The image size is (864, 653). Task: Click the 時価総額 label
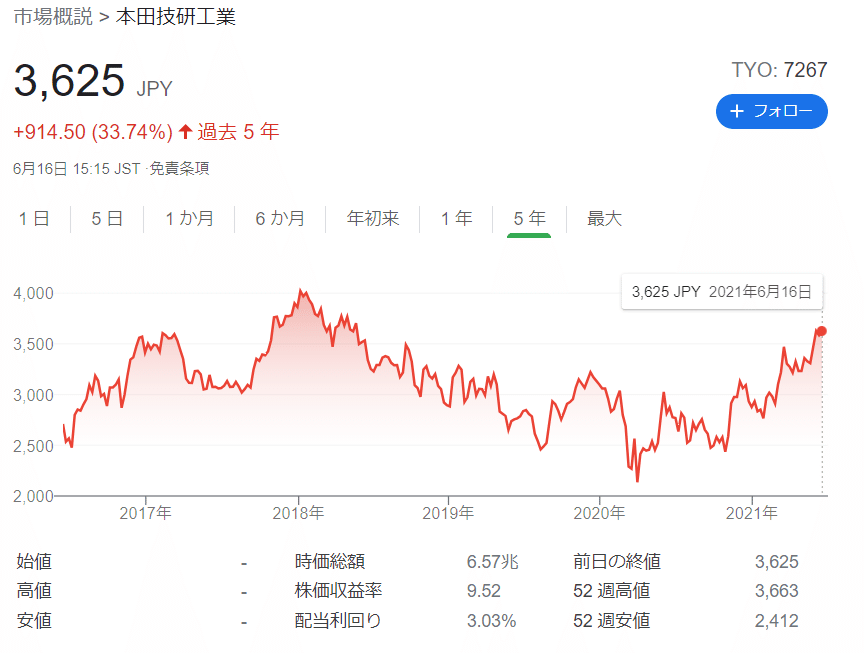point(330,562)
